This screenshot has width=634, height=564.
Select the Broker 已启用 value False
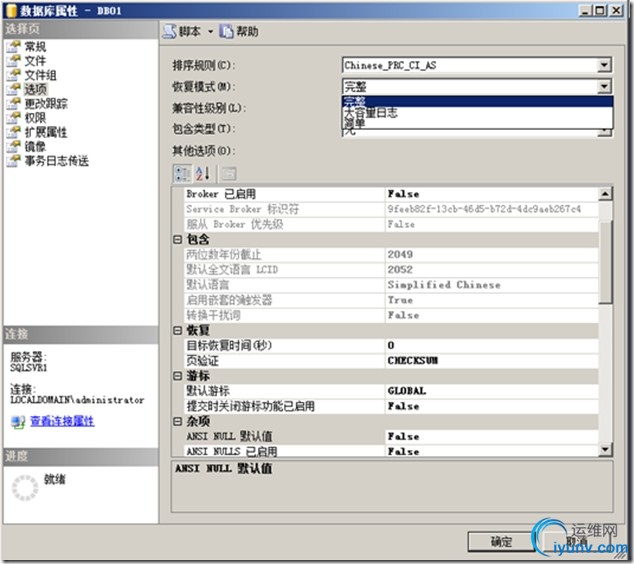(492, 194)
